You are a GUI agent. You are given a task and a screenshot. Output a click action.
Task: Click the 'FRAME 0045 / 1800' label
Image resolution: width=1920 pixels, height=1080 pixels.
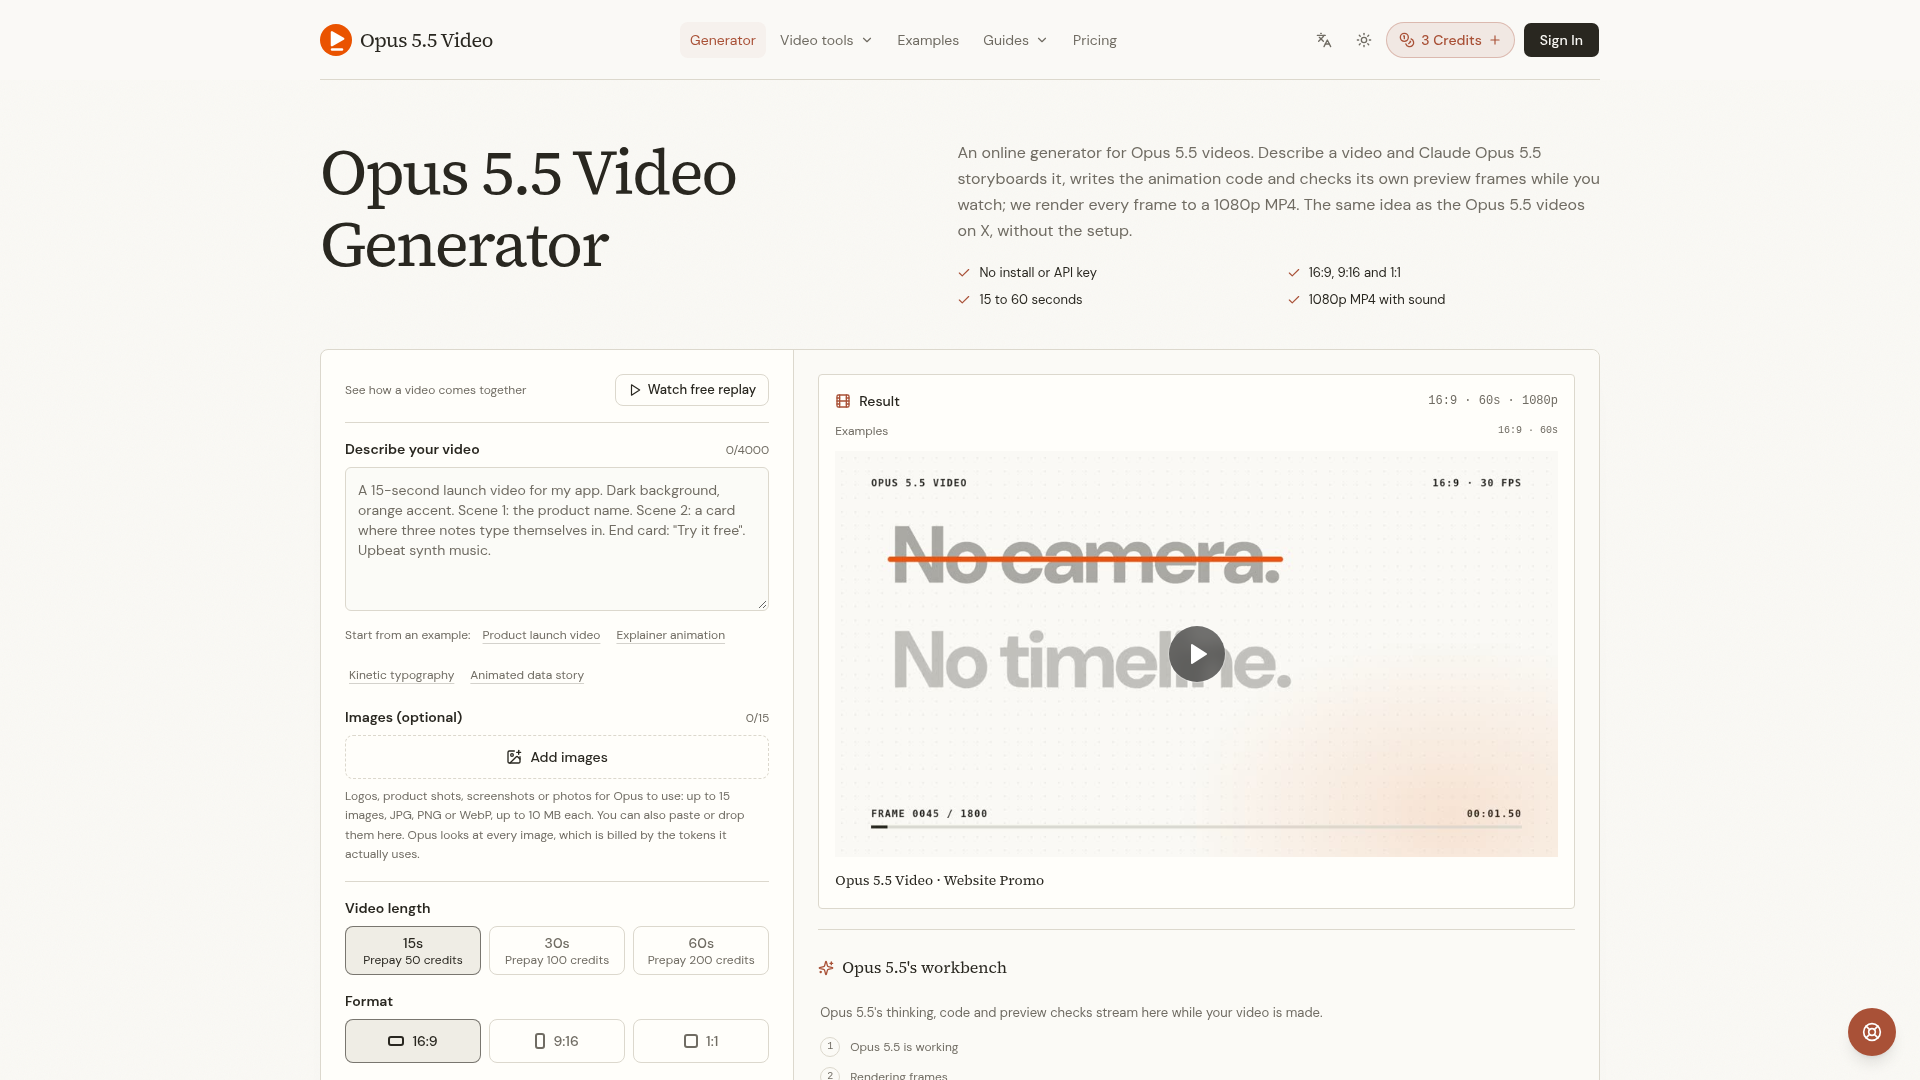click(929, 814)
